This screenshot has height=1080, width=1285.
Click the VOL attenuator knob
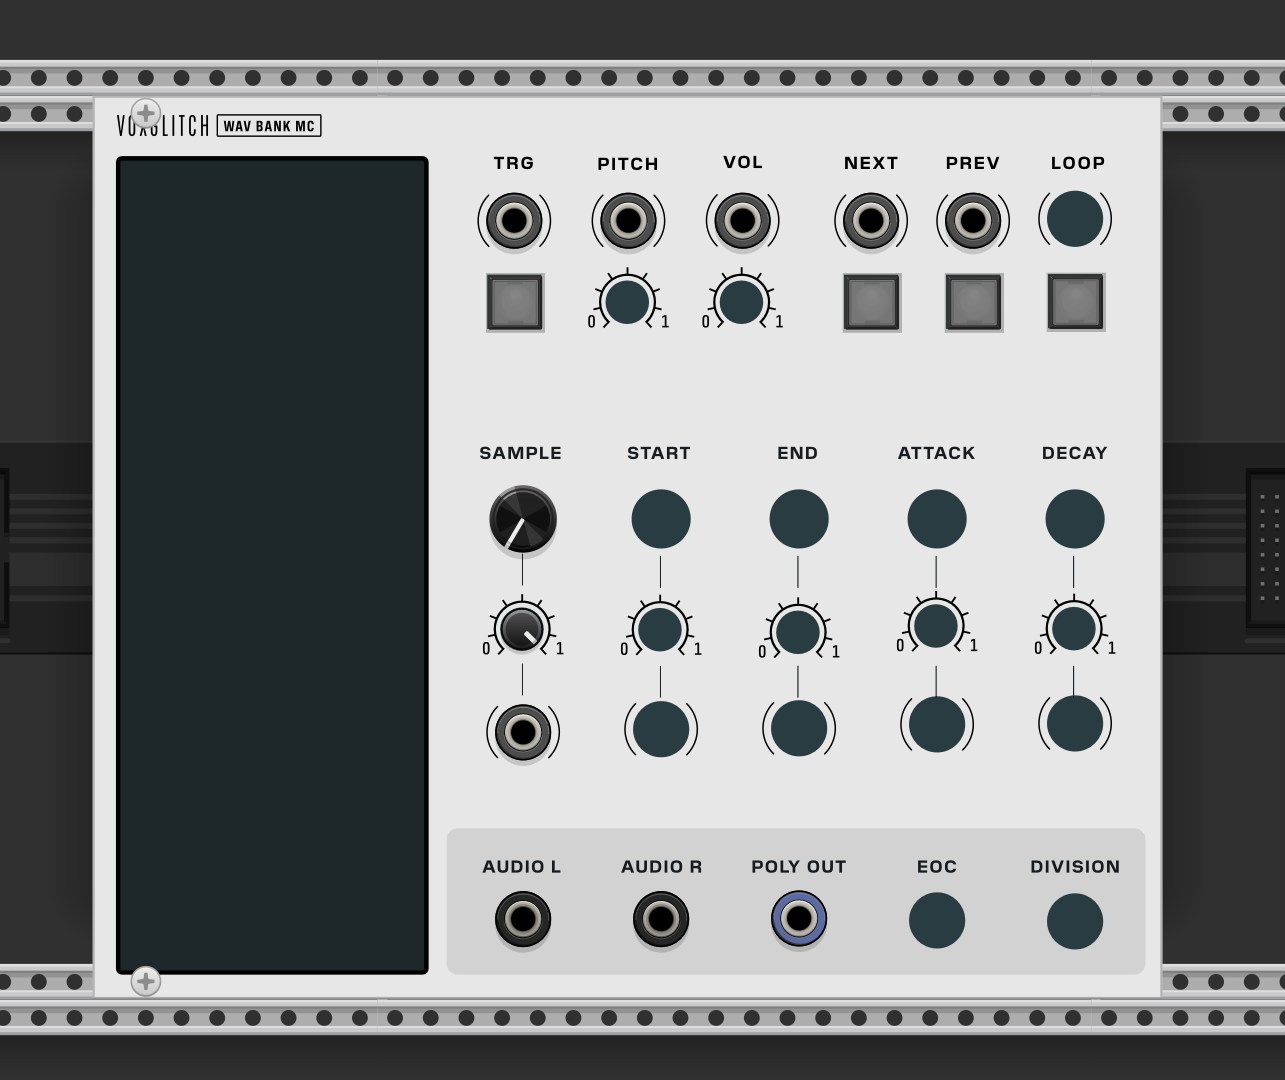pyautogui.click(x=741, y=302)
